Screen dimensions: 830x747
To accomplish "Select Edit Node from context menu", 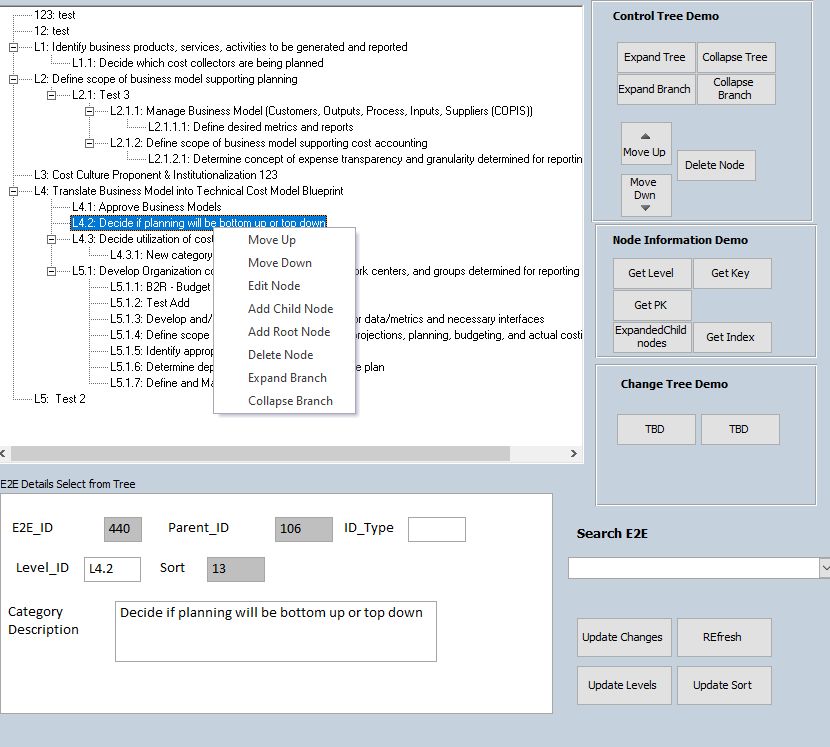I will tap(274, 286).
